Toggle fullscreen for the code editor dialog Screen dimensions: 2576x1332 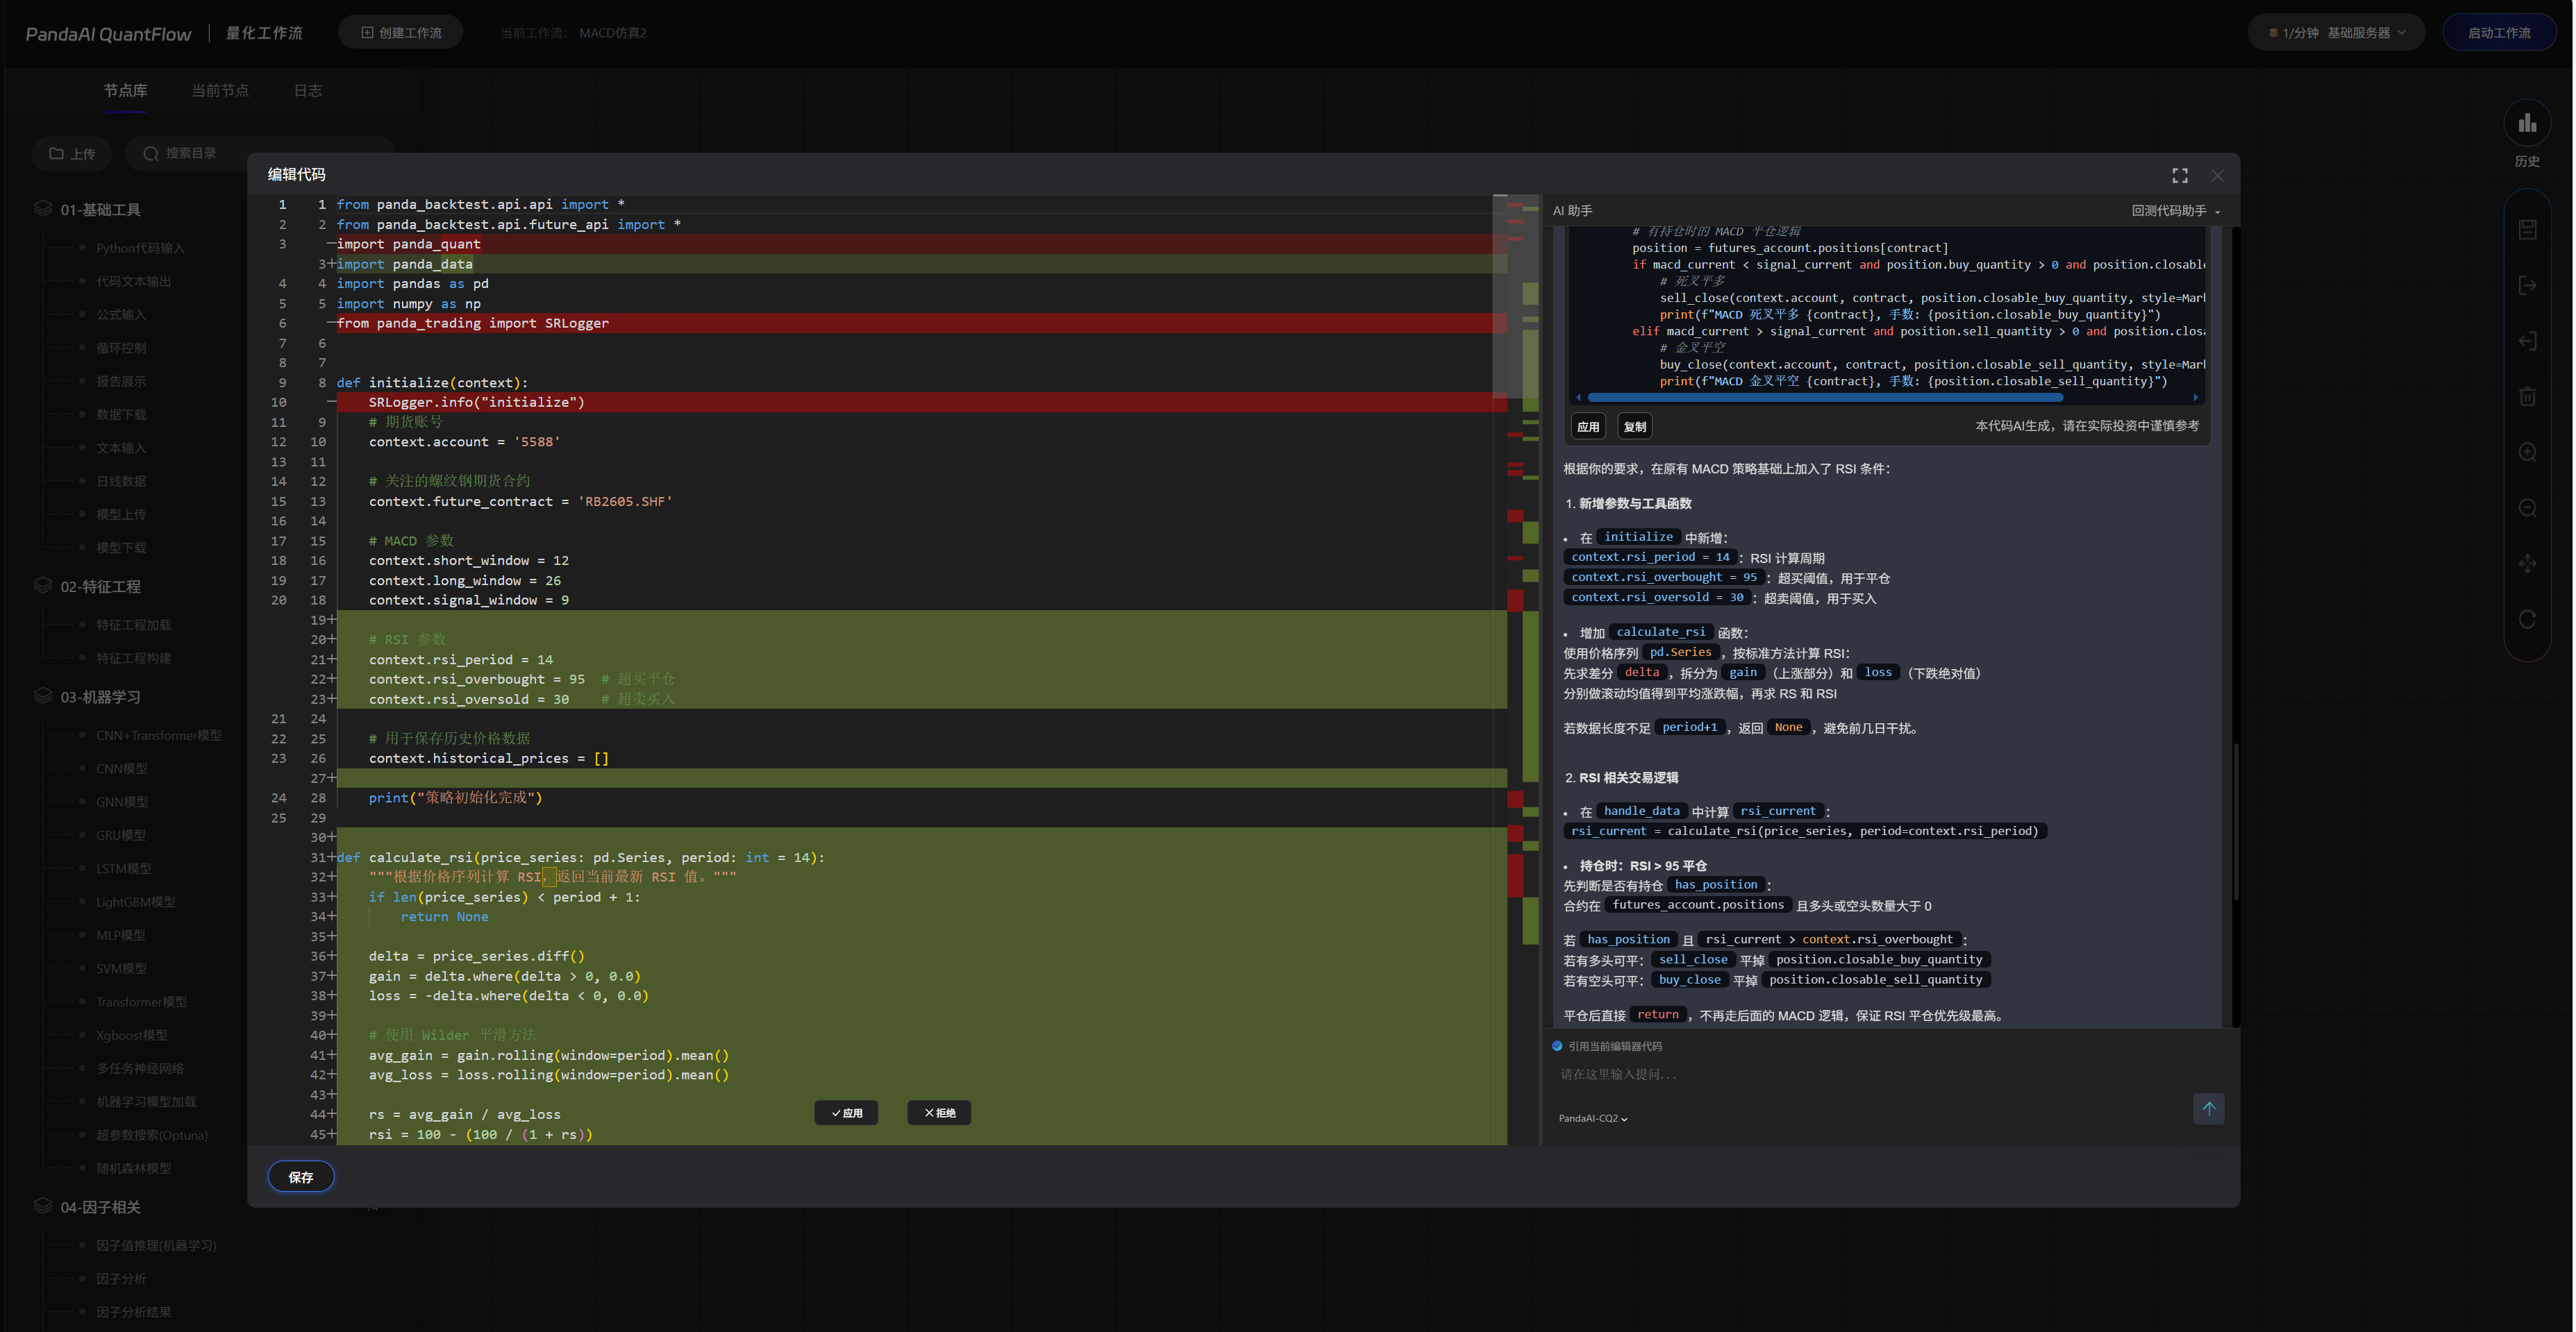[2180, 175]
